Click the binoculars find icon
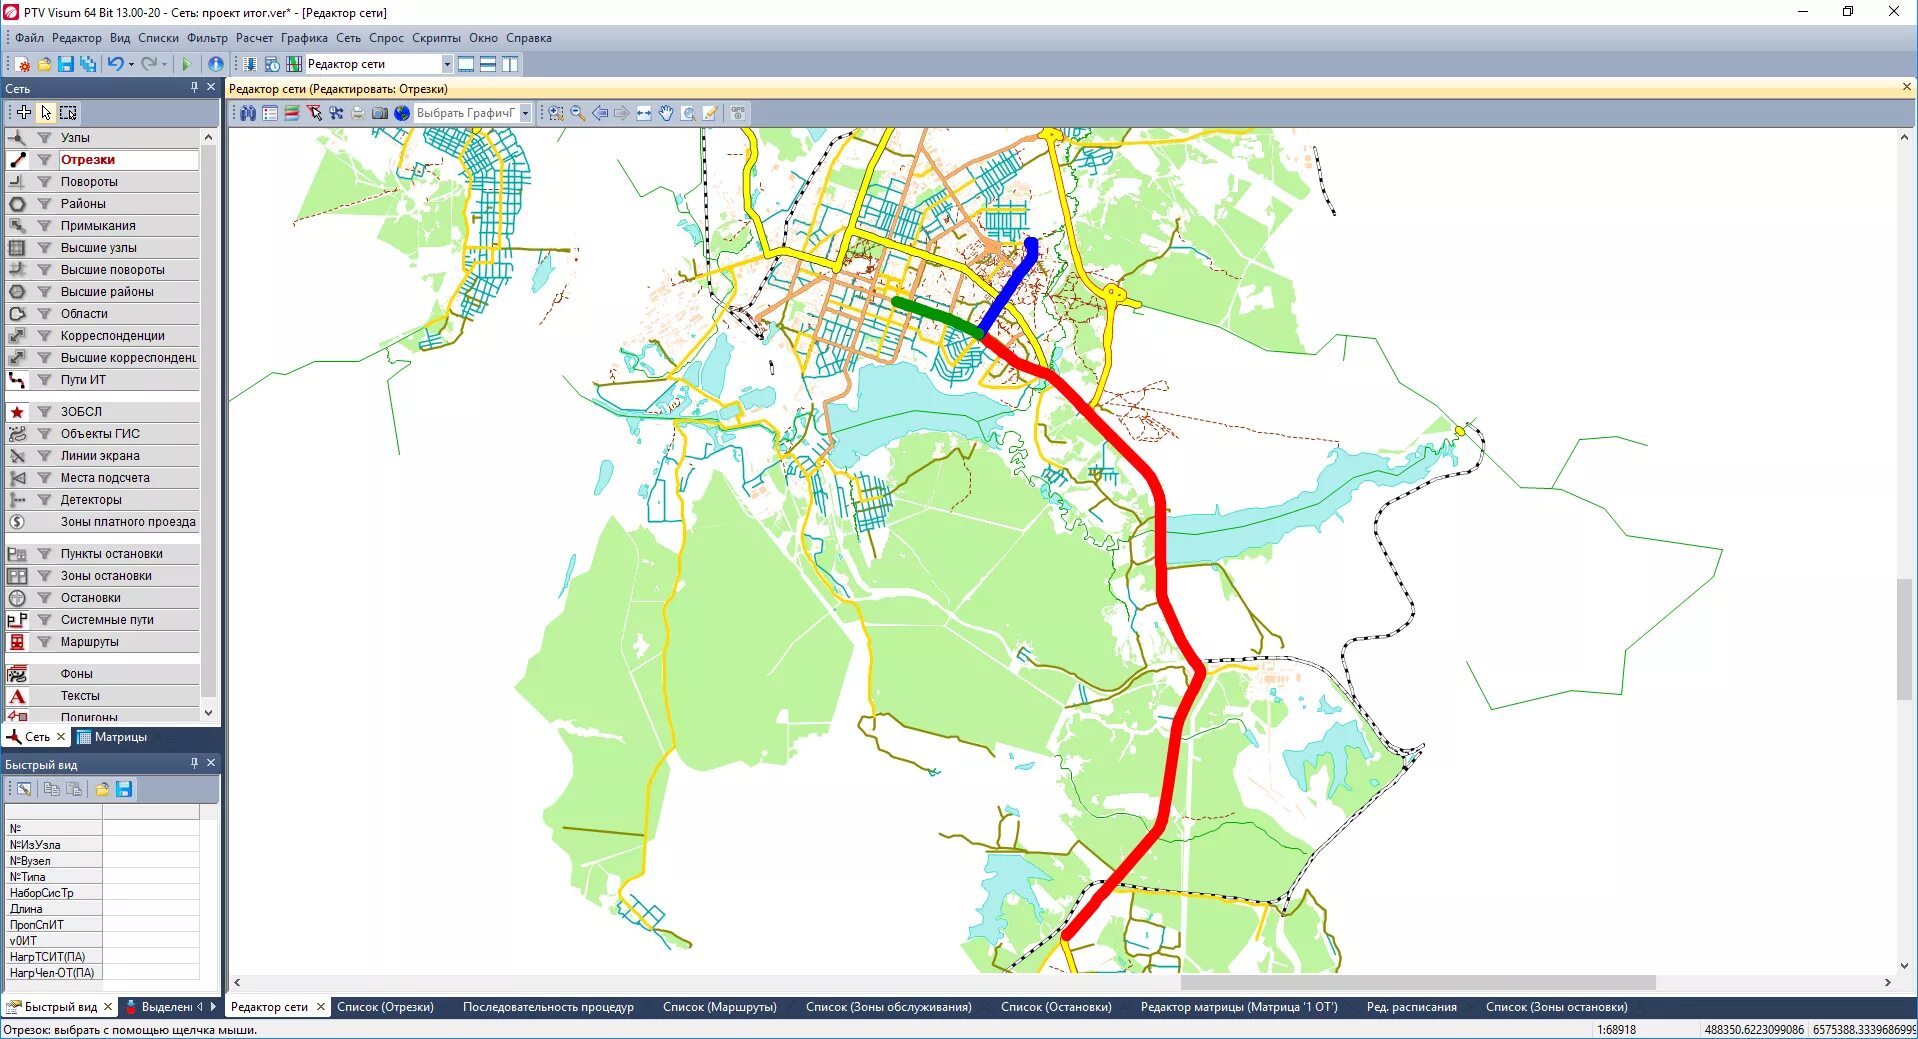Viewport: 1918px width, 1039px height. pyautogui.click(x=248, y=113)
